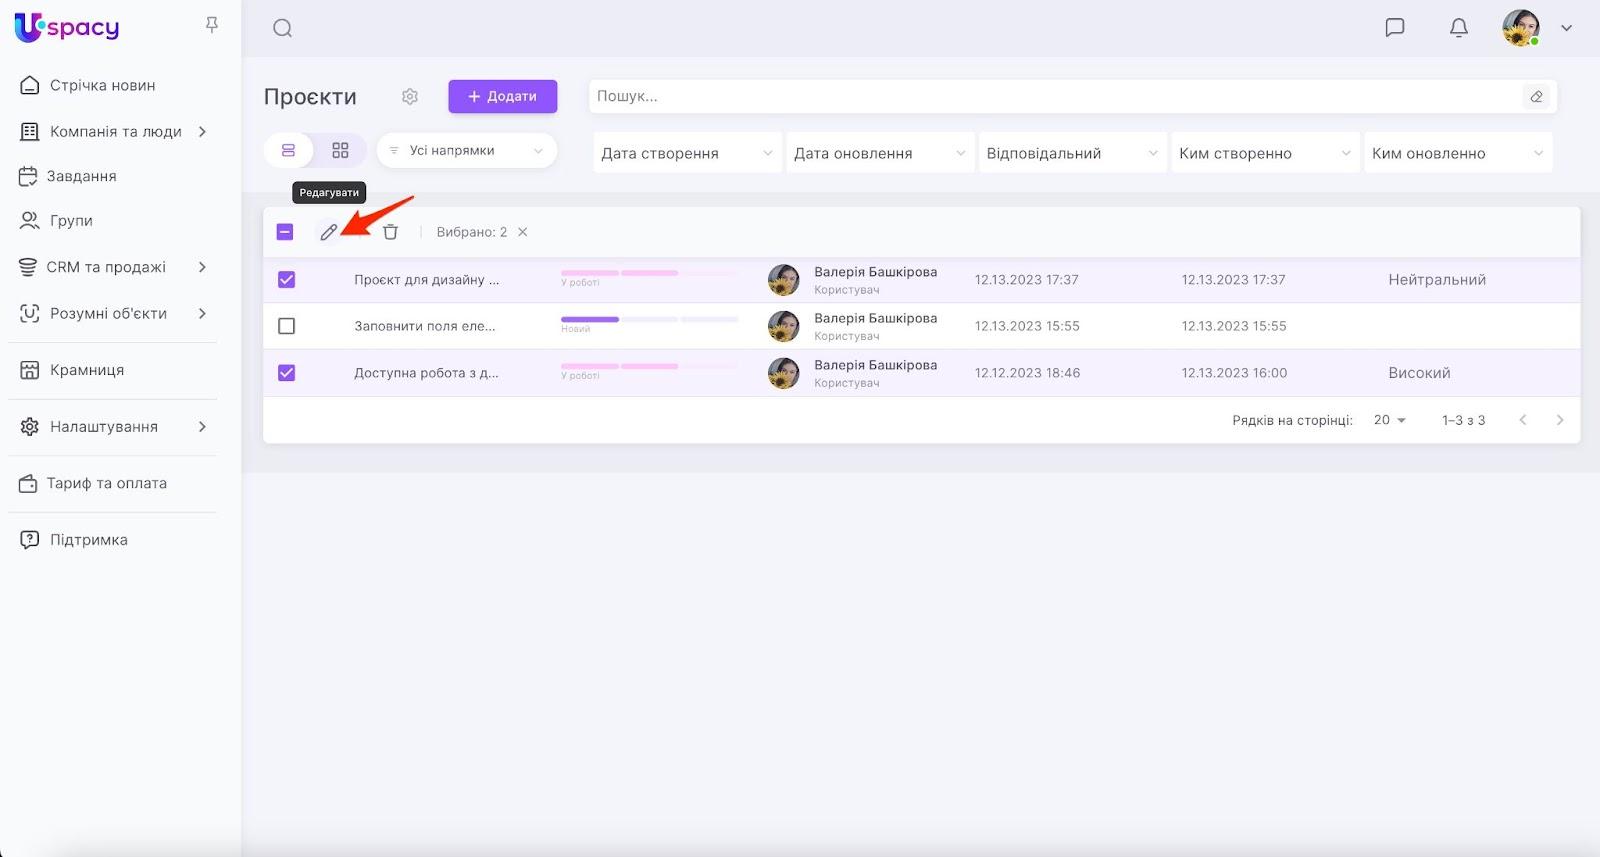Open Завдання in the sidebar
1600x857 pixels.
point(82,176)
